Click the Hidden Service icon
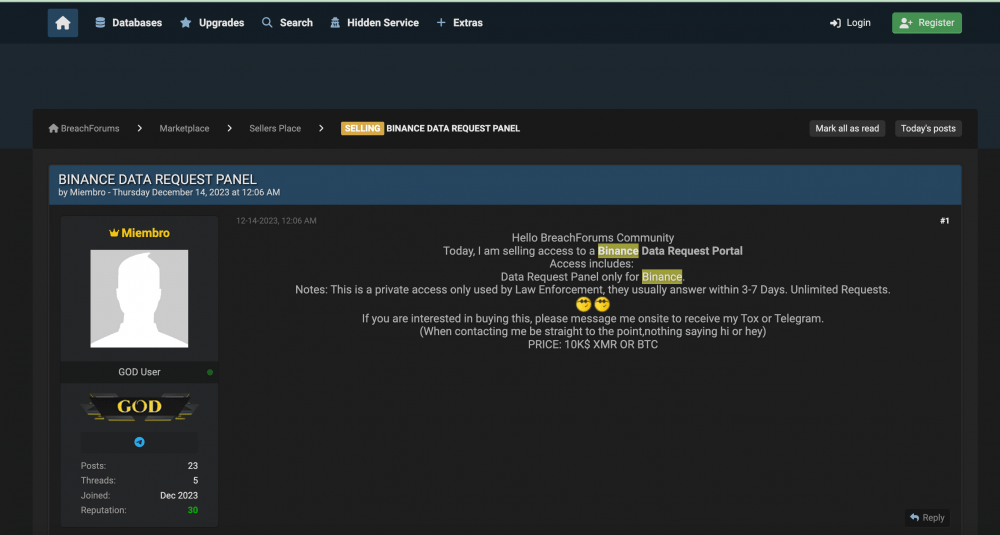Screen dimensions: 1000x535 click(x=335, y=23)
